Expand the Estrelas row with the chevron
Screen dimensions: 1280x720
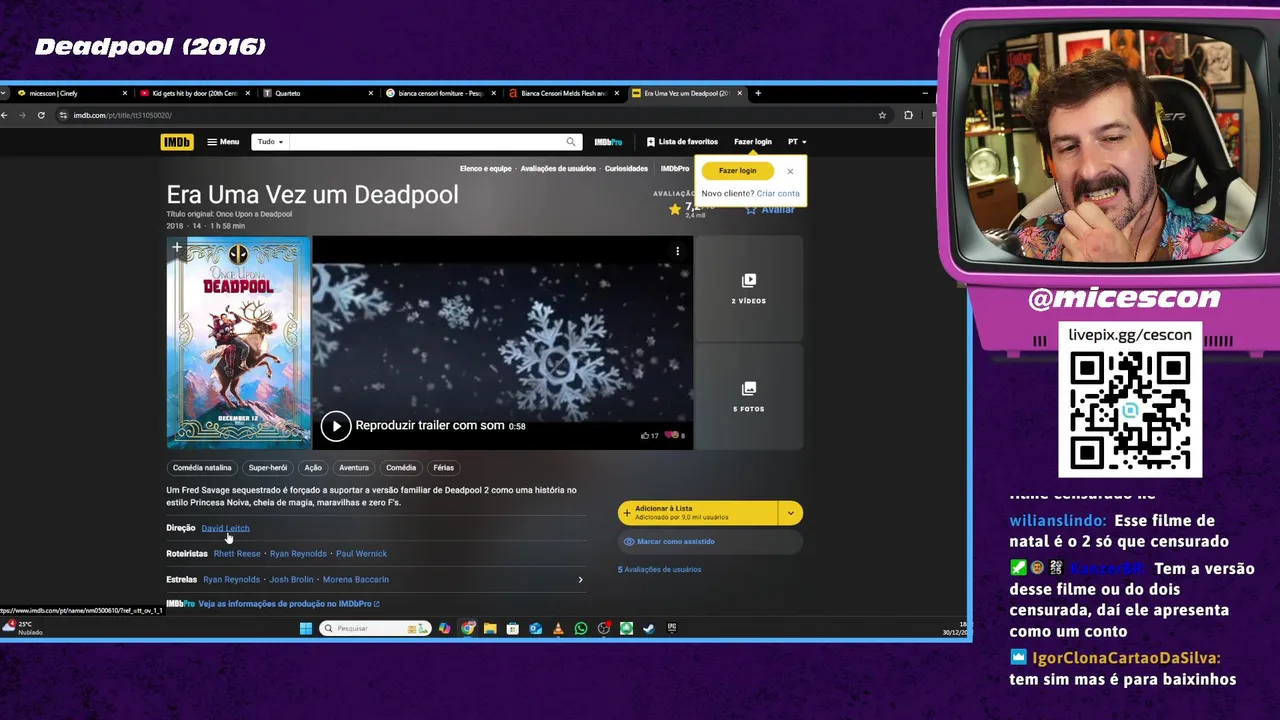click(580, 580)
